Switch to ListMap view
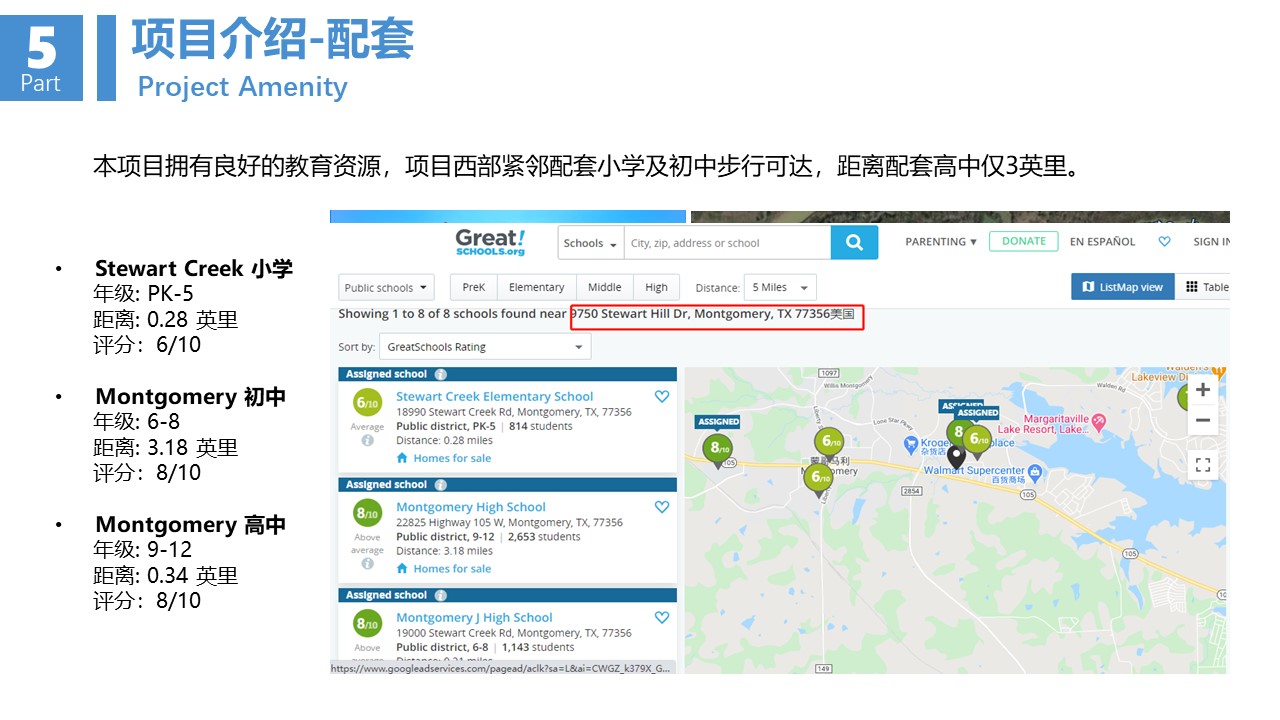Viewport: 1280px width, 720px height. tap(1122, 288)
